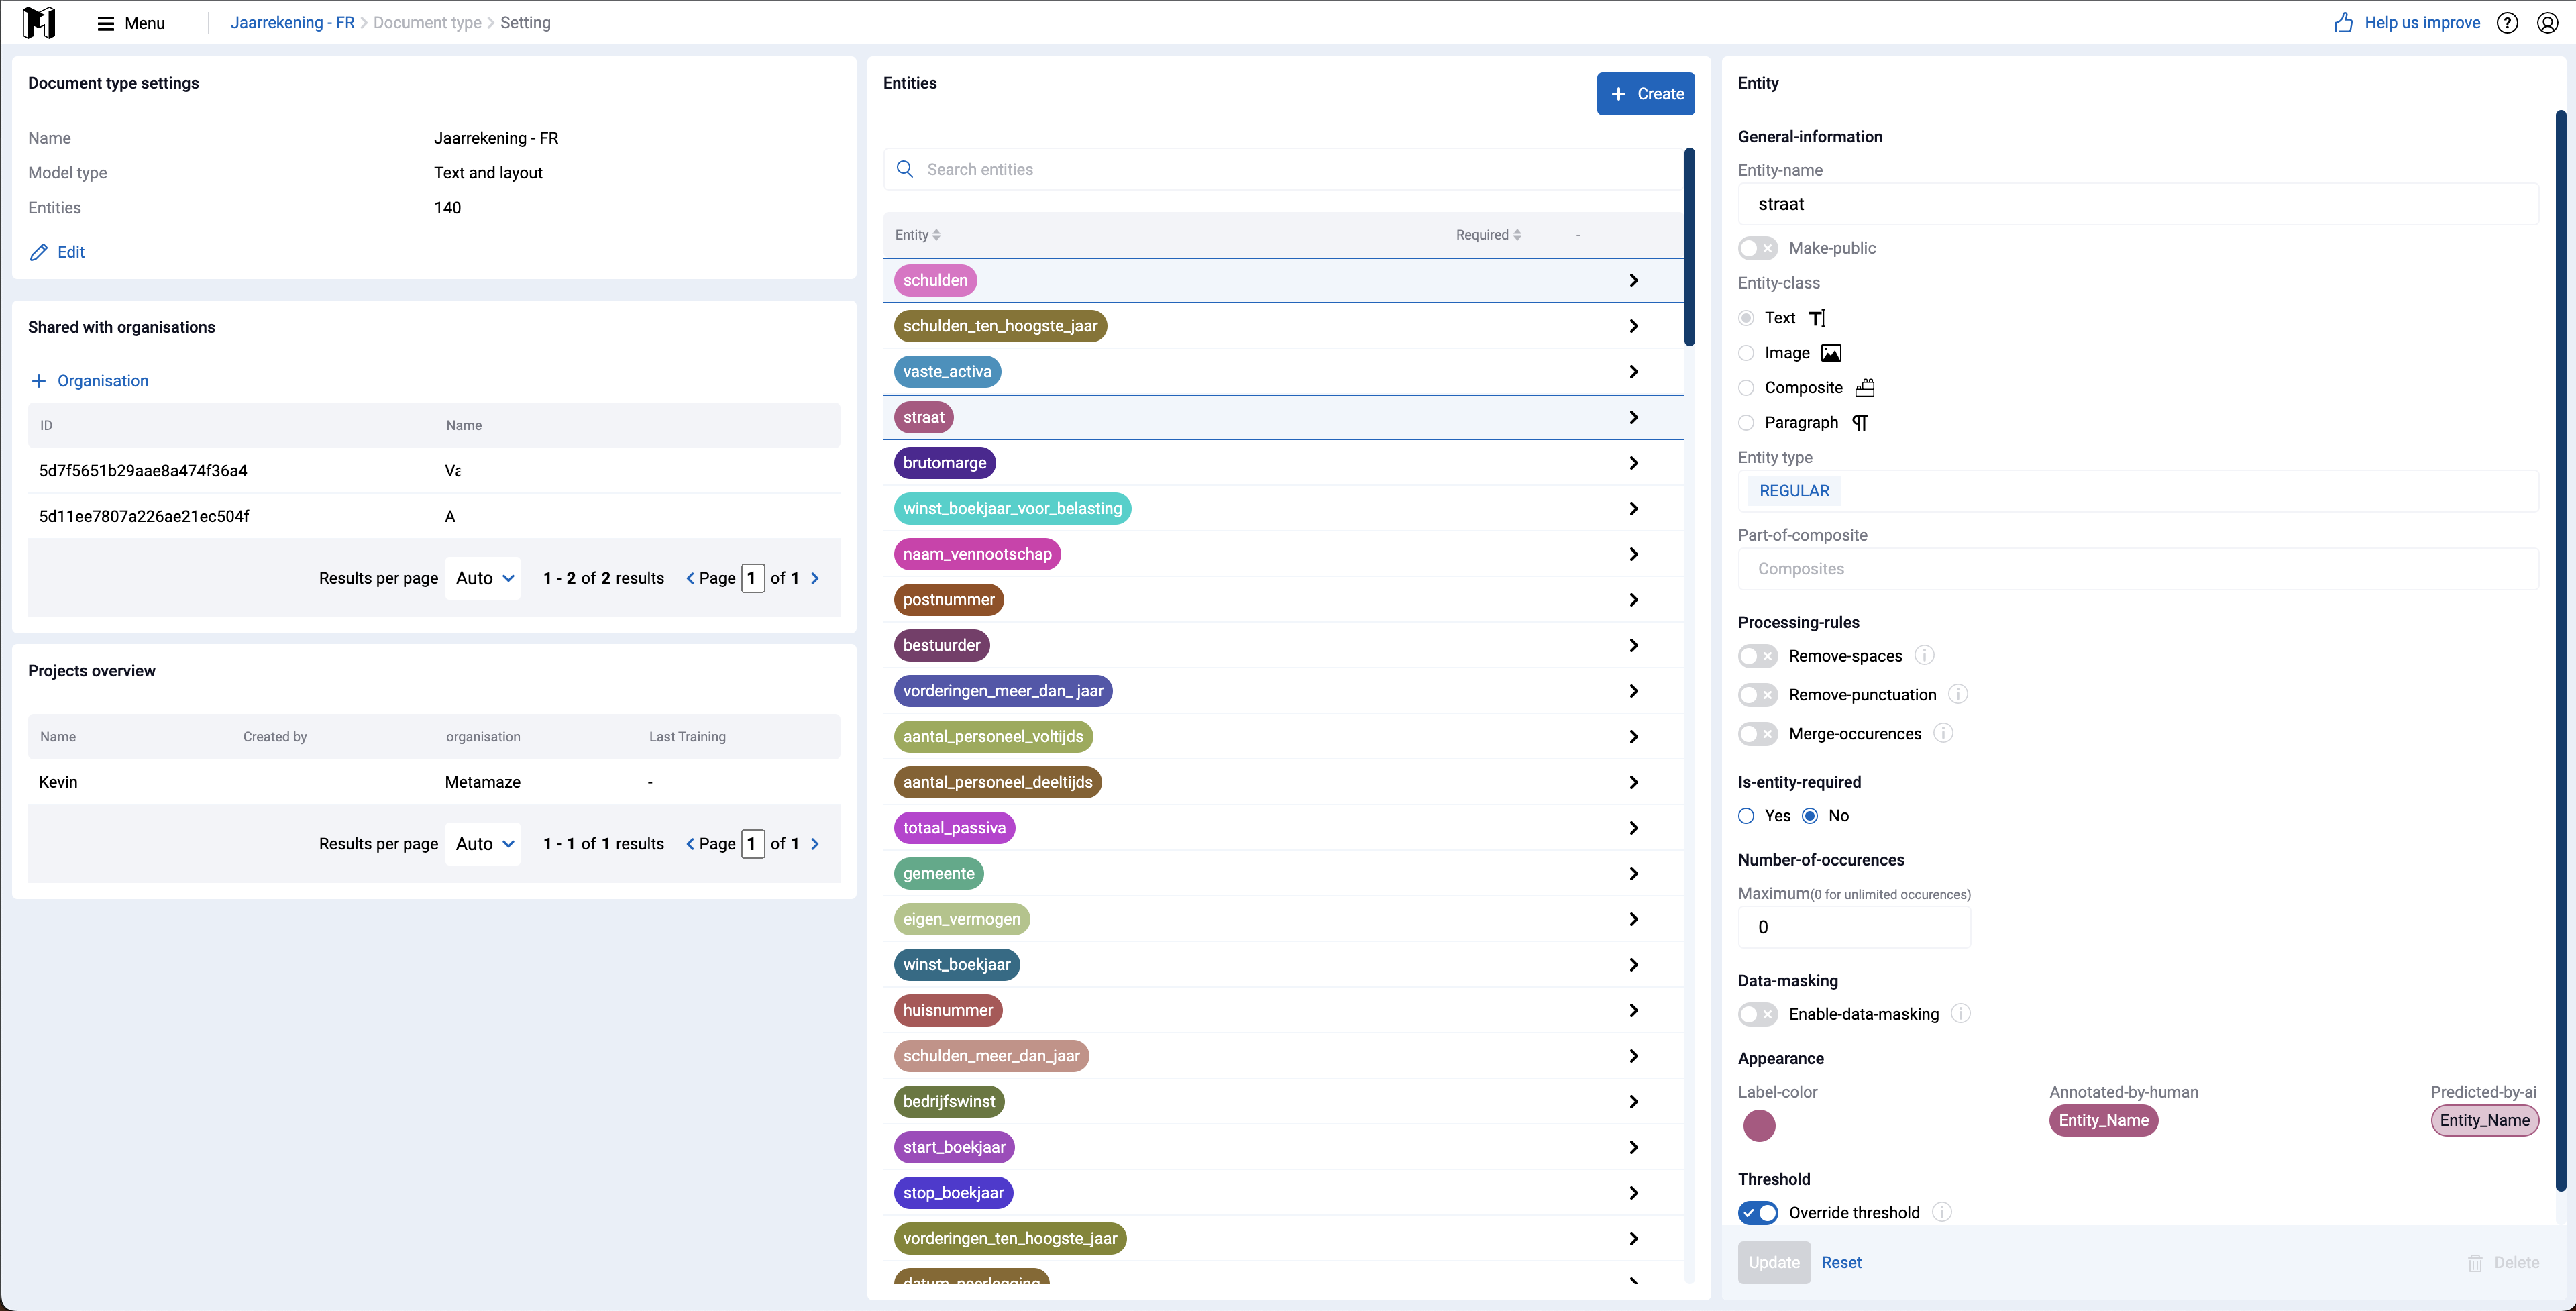Click next page arrow in organisations table
Screen dimensions: 2576x1311
815,578
